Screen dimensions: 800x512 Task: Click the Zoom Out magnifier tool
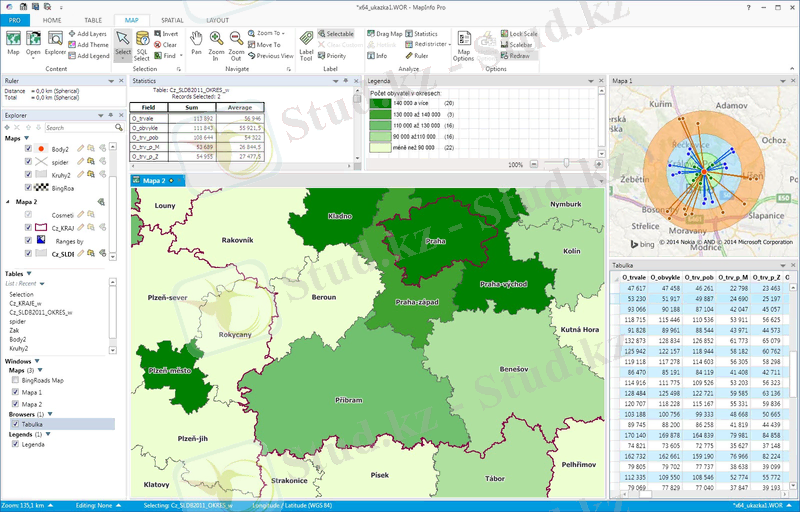[235, 44]
